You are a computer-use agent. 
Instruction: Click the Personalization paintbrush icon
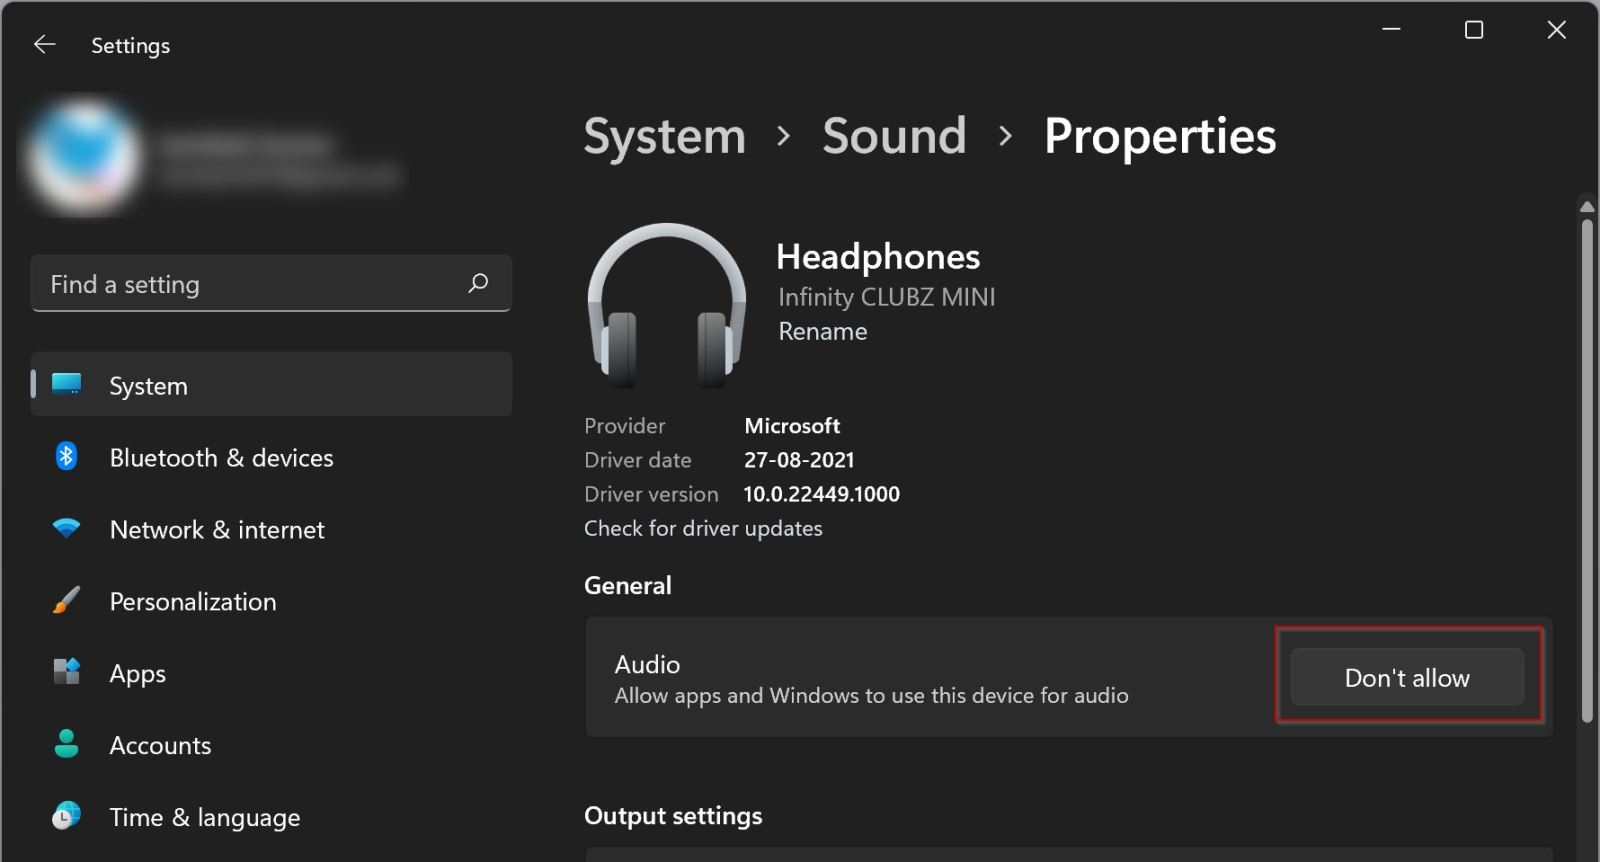(67, 600)
